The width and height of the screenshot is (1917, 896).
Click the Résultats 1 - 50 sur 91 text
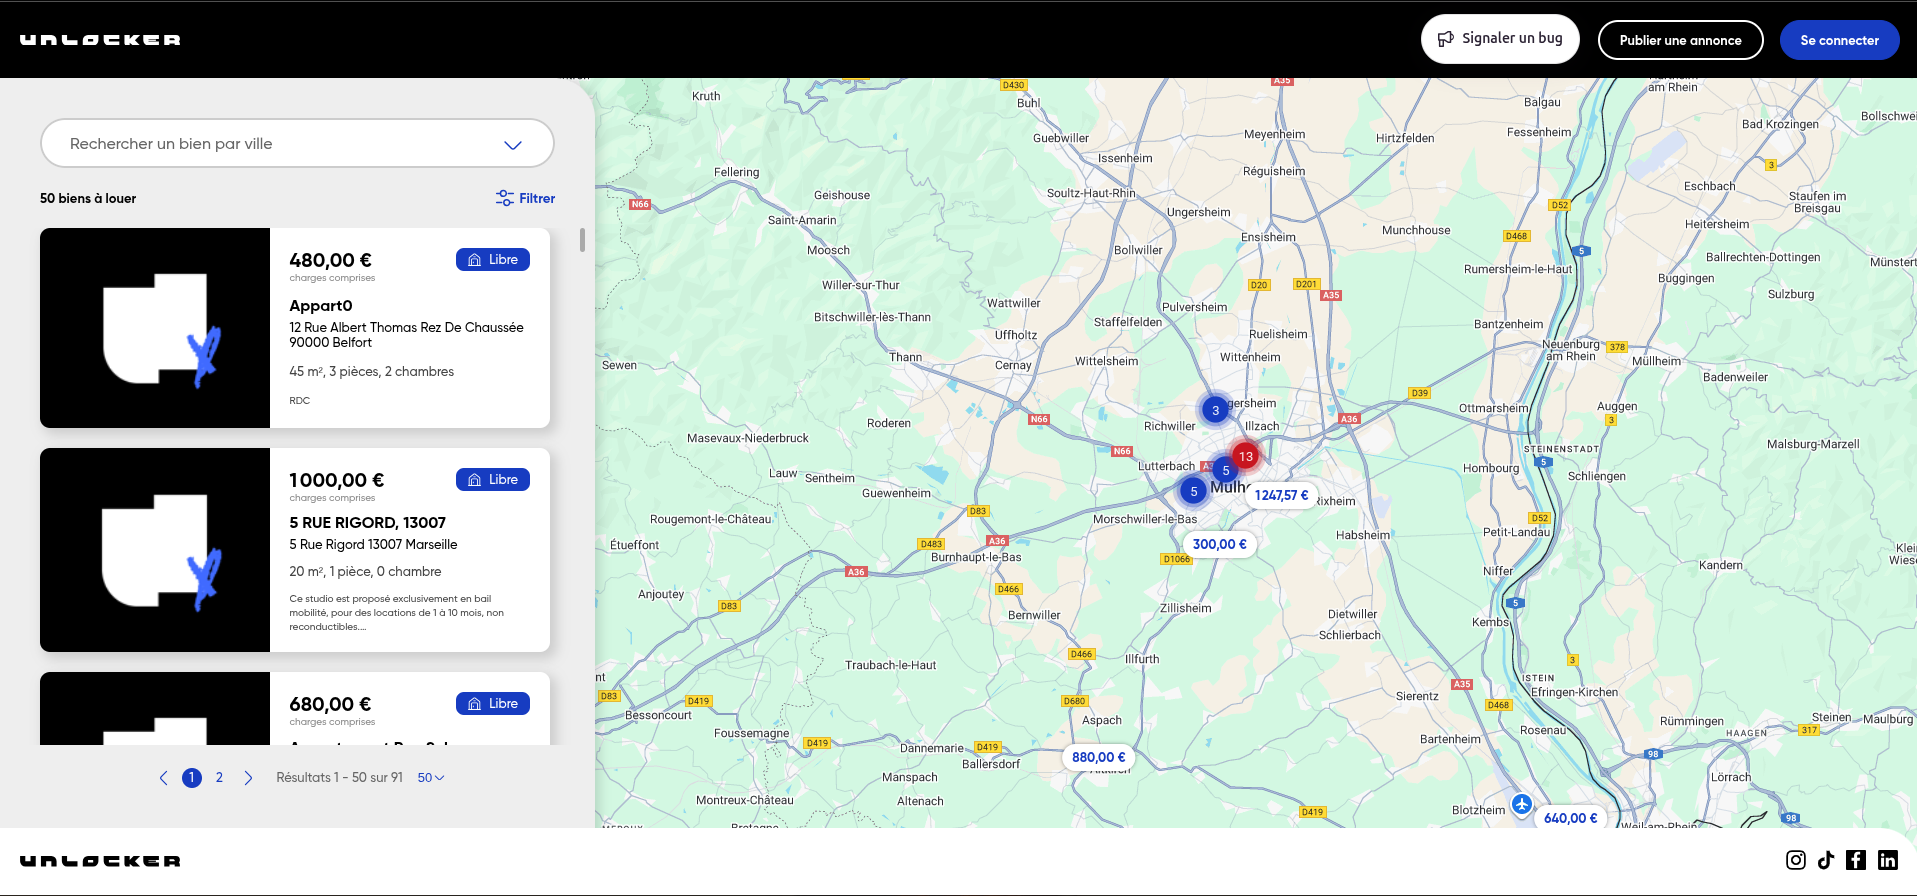click(x=339, y=777)
